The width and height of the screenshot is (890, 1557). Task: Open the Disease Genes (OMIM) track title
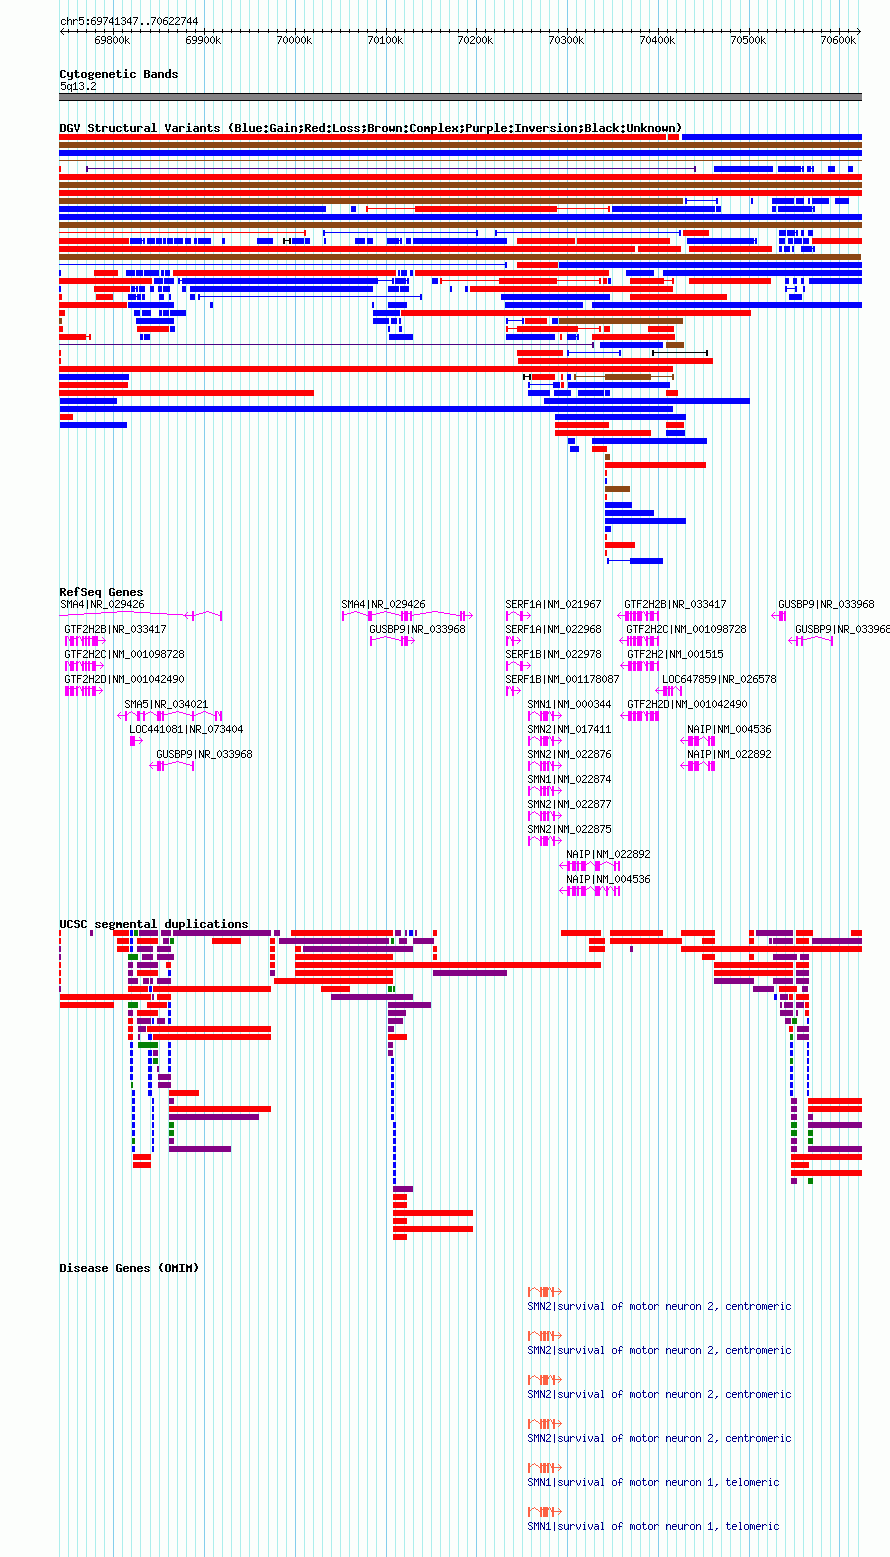129,1268
